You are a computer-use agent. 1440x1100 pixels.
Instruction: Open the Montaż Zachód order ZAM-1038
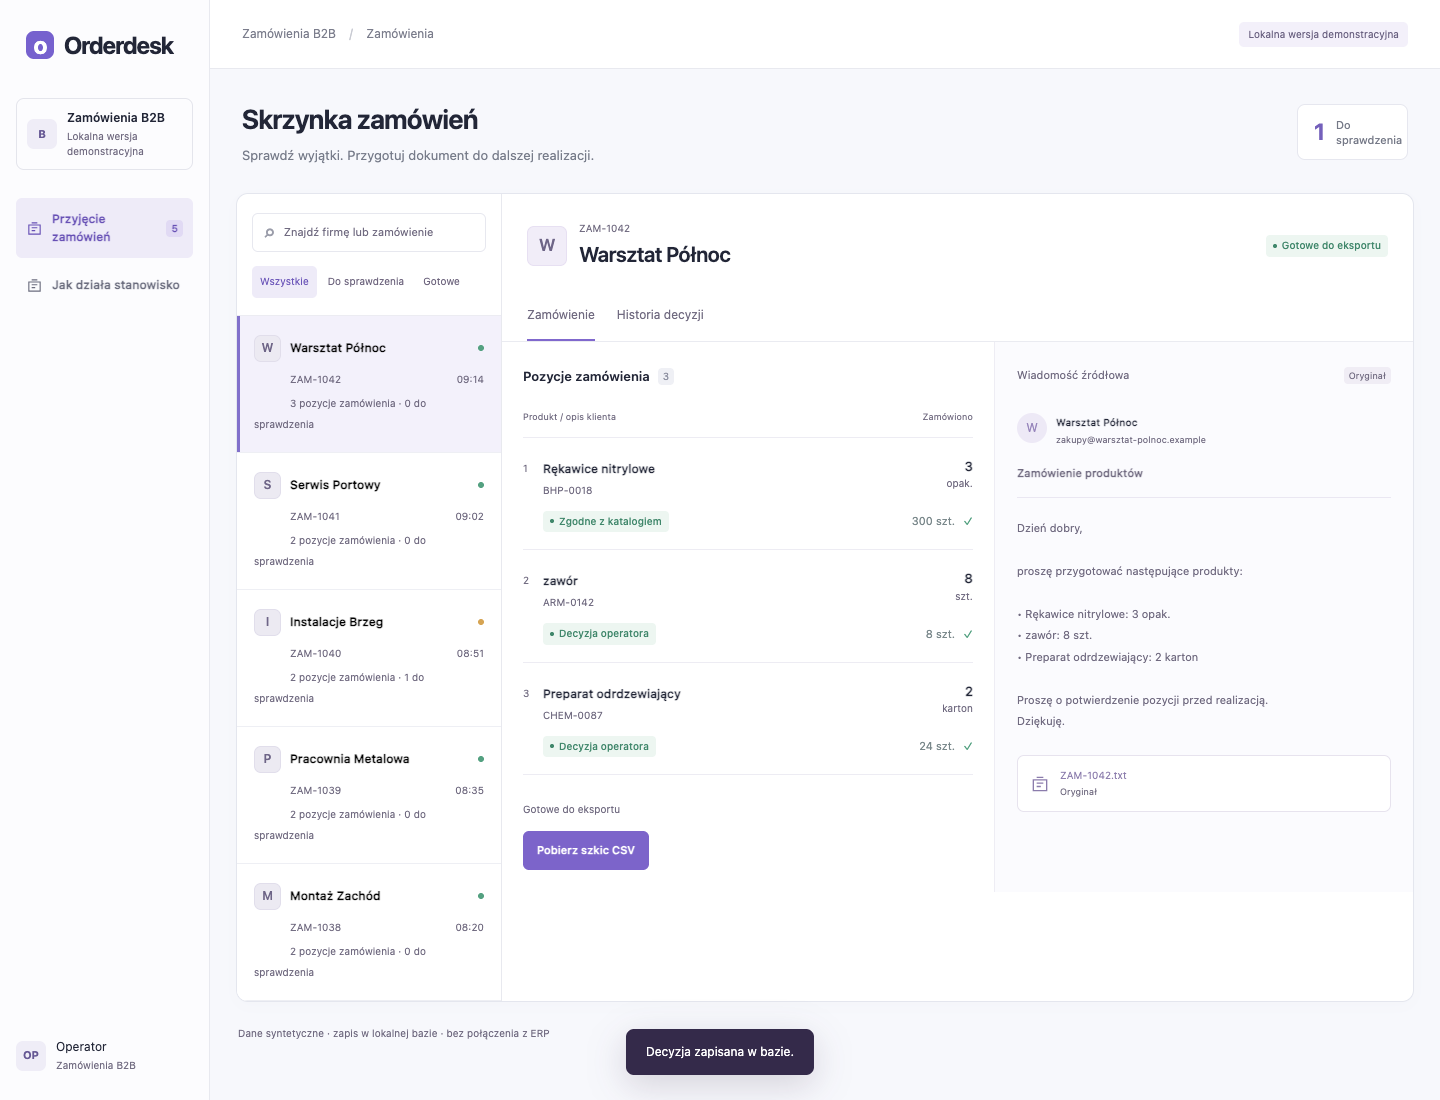(x=369, y=932)
